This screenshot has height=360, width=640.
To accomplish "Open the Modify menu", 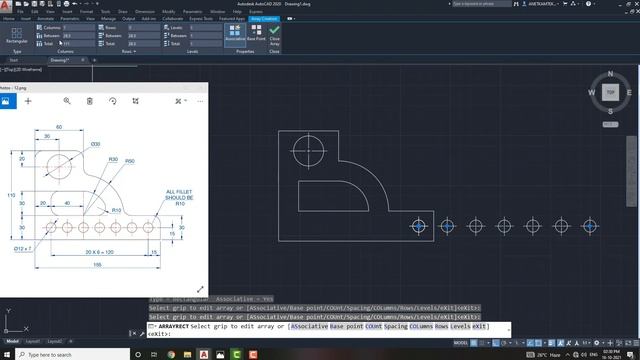I will [168, 11].
